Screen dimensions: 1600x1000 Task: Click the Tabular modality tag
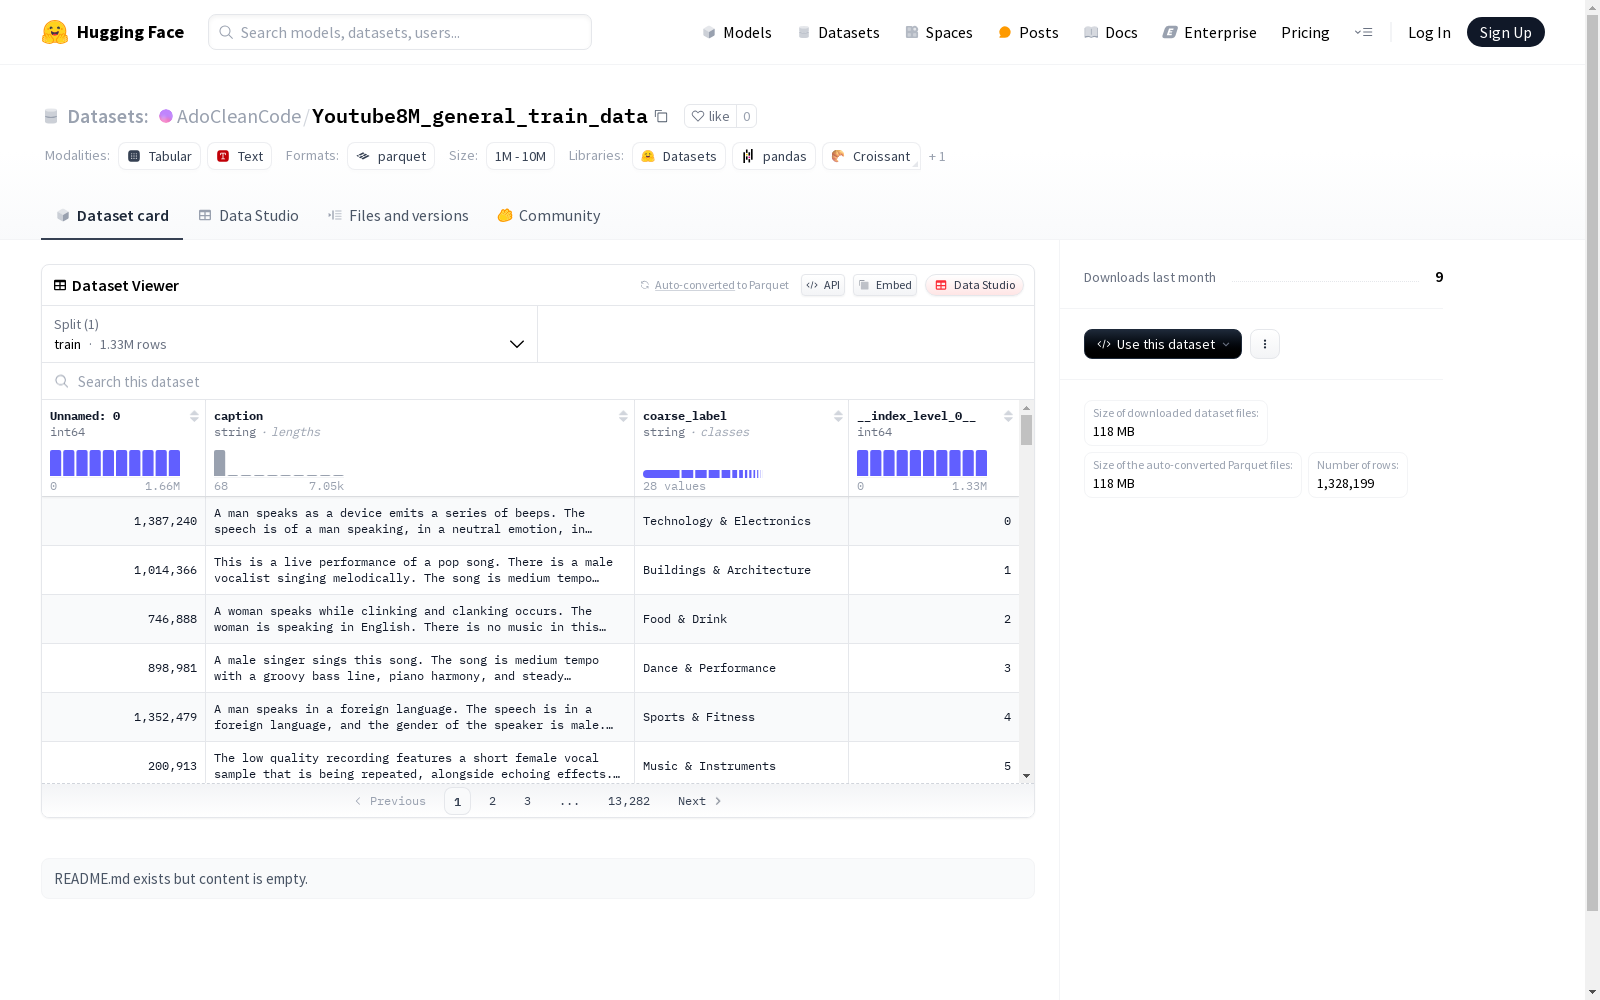pos(160,156)
